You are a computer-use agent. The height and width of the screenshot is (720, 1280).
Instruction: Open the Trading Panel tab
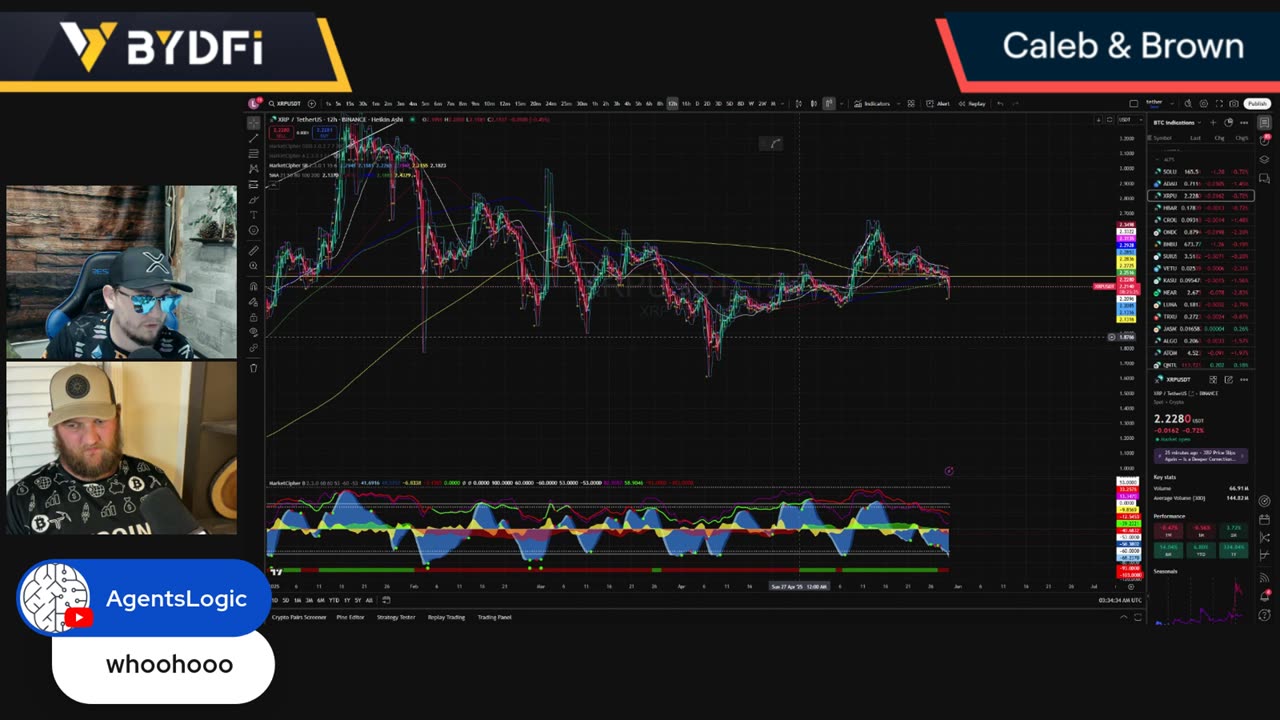pyautogui.click(x=494, y=617)
